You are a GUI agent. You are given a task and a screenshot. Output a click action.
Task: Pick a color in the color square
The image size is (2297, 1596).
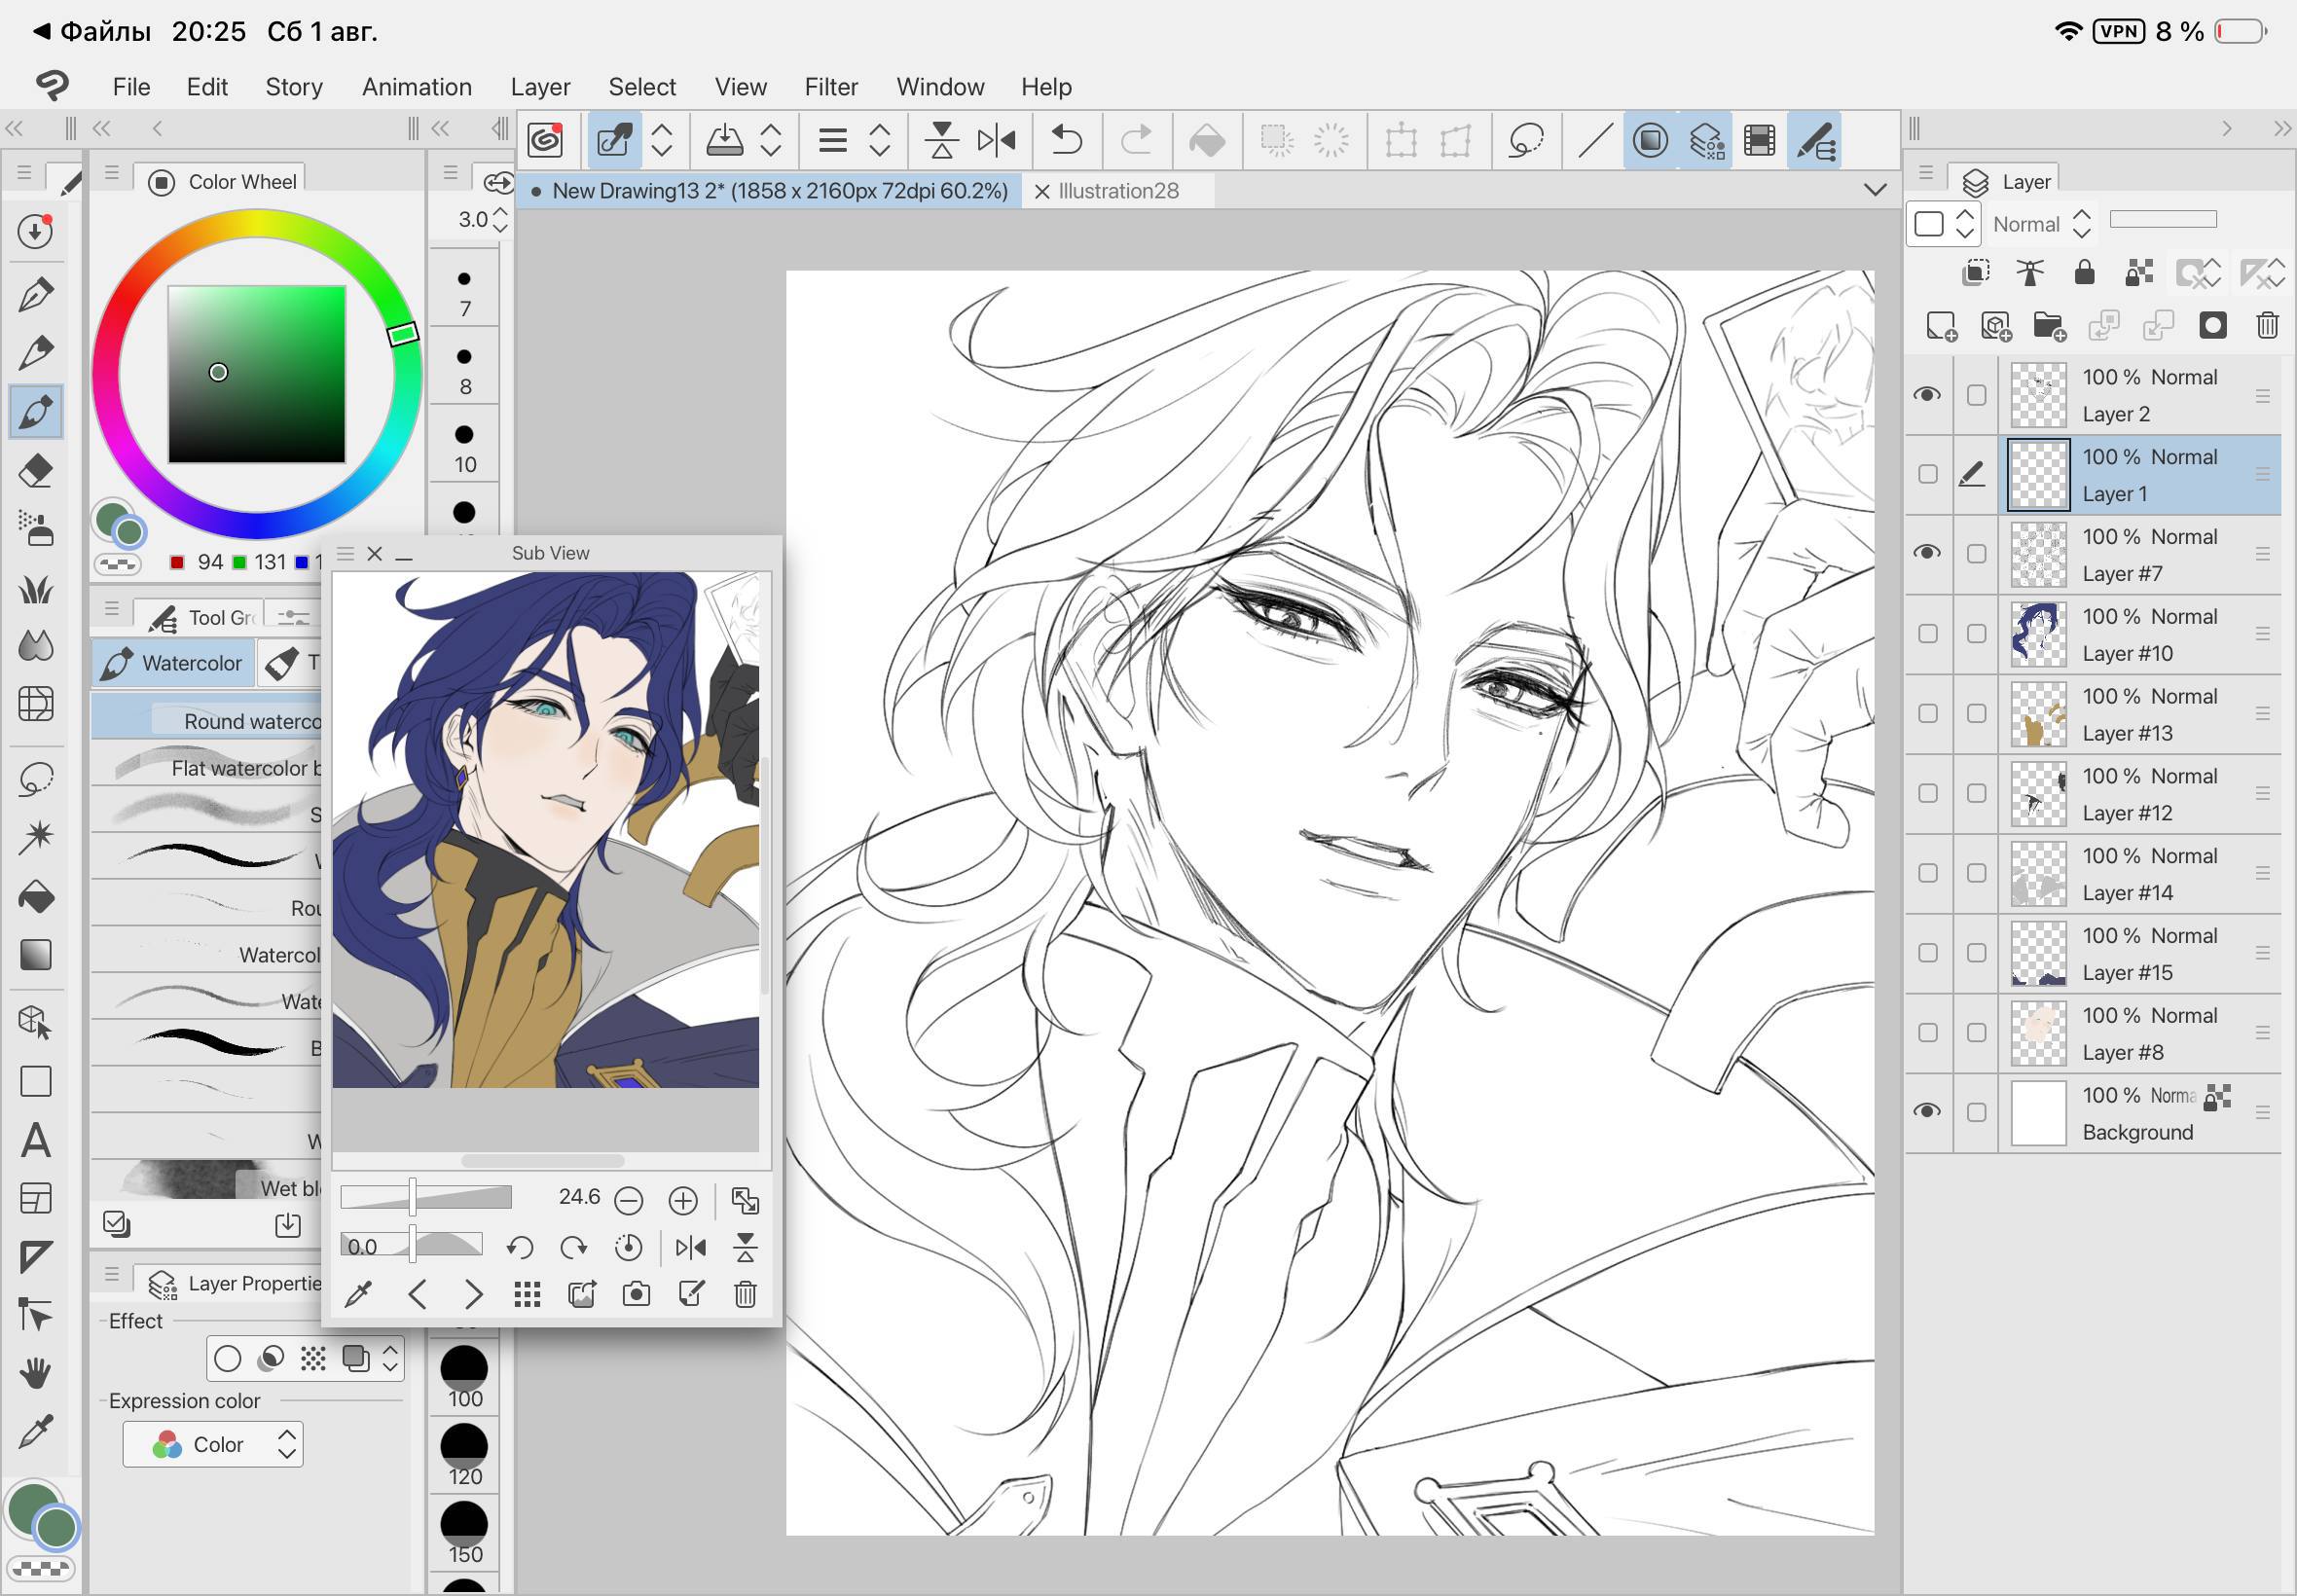point(257,374)
